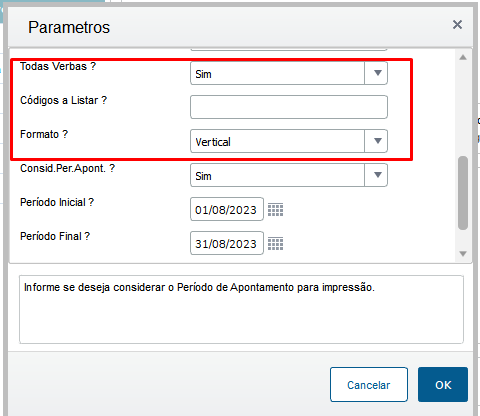Click the help description text box
This screenshot has height=416, width=480.
click(241, 309)
